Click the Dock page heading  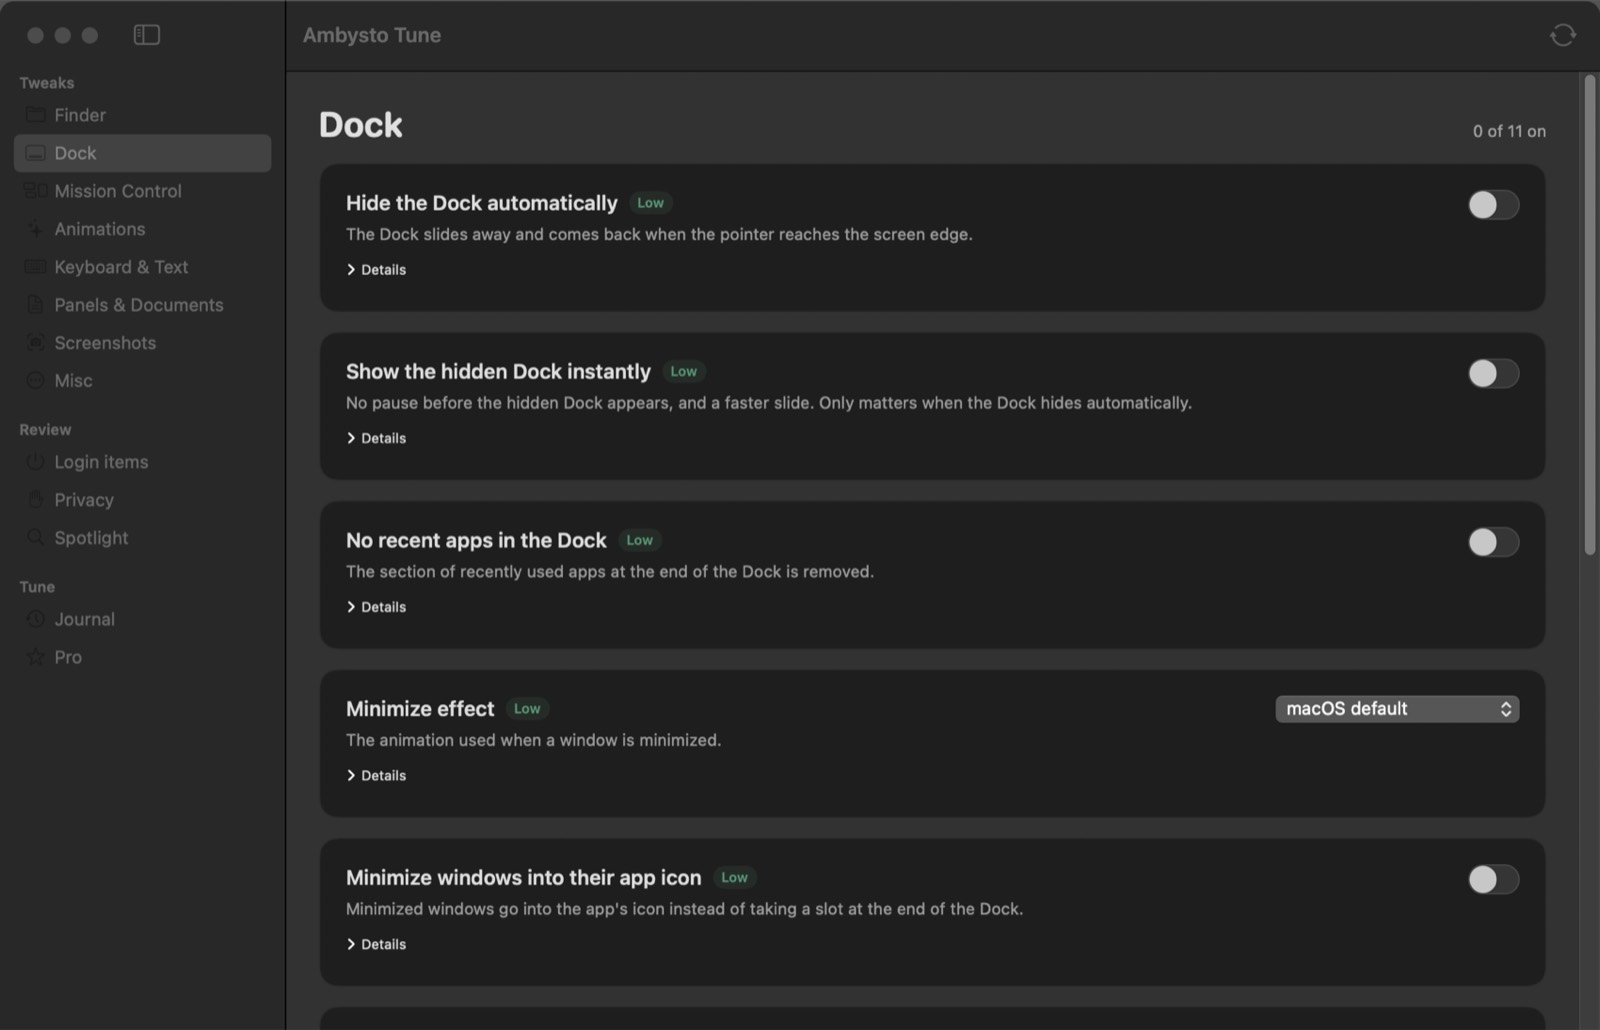point(361,125)
